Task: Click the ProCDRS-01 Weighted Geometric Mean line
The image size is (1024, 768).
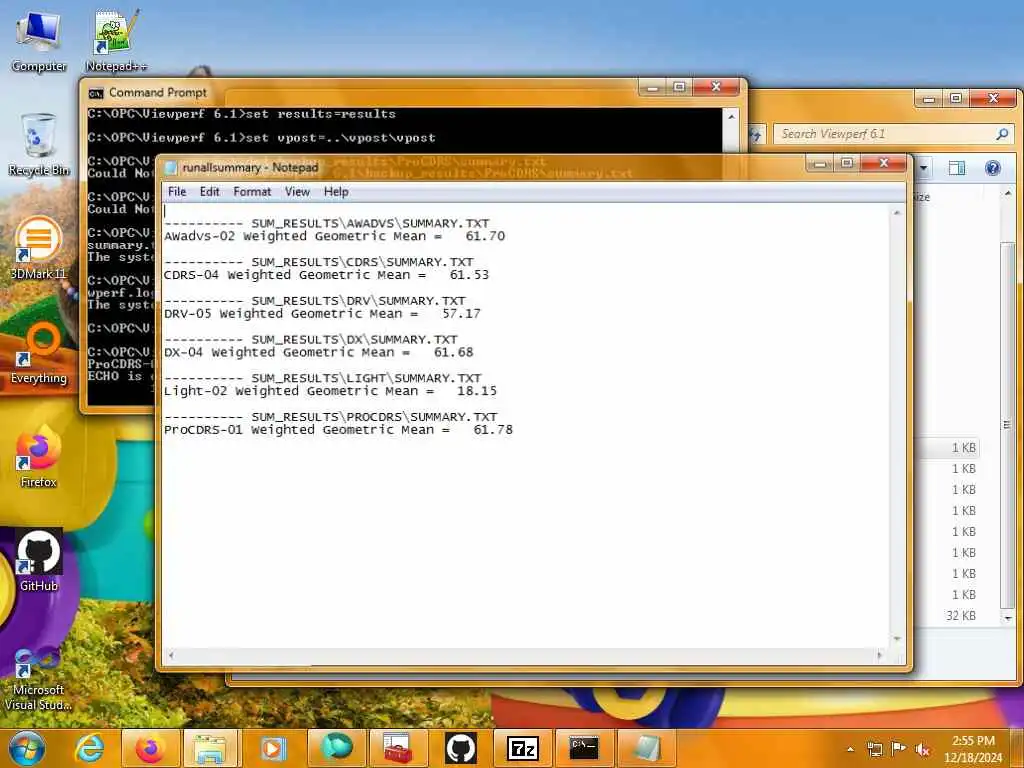Action: click(338, 430)
